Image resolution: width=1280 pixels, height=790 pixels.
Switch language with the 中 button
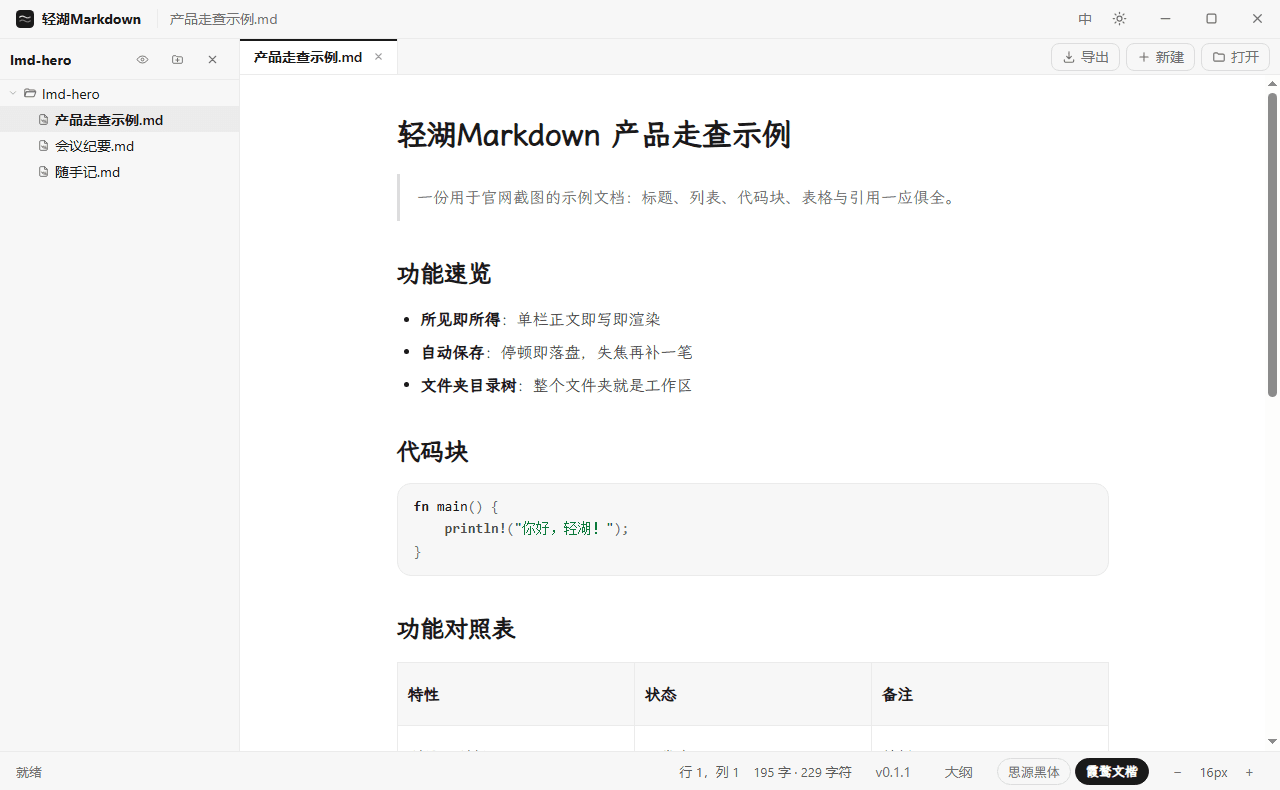1085,19
